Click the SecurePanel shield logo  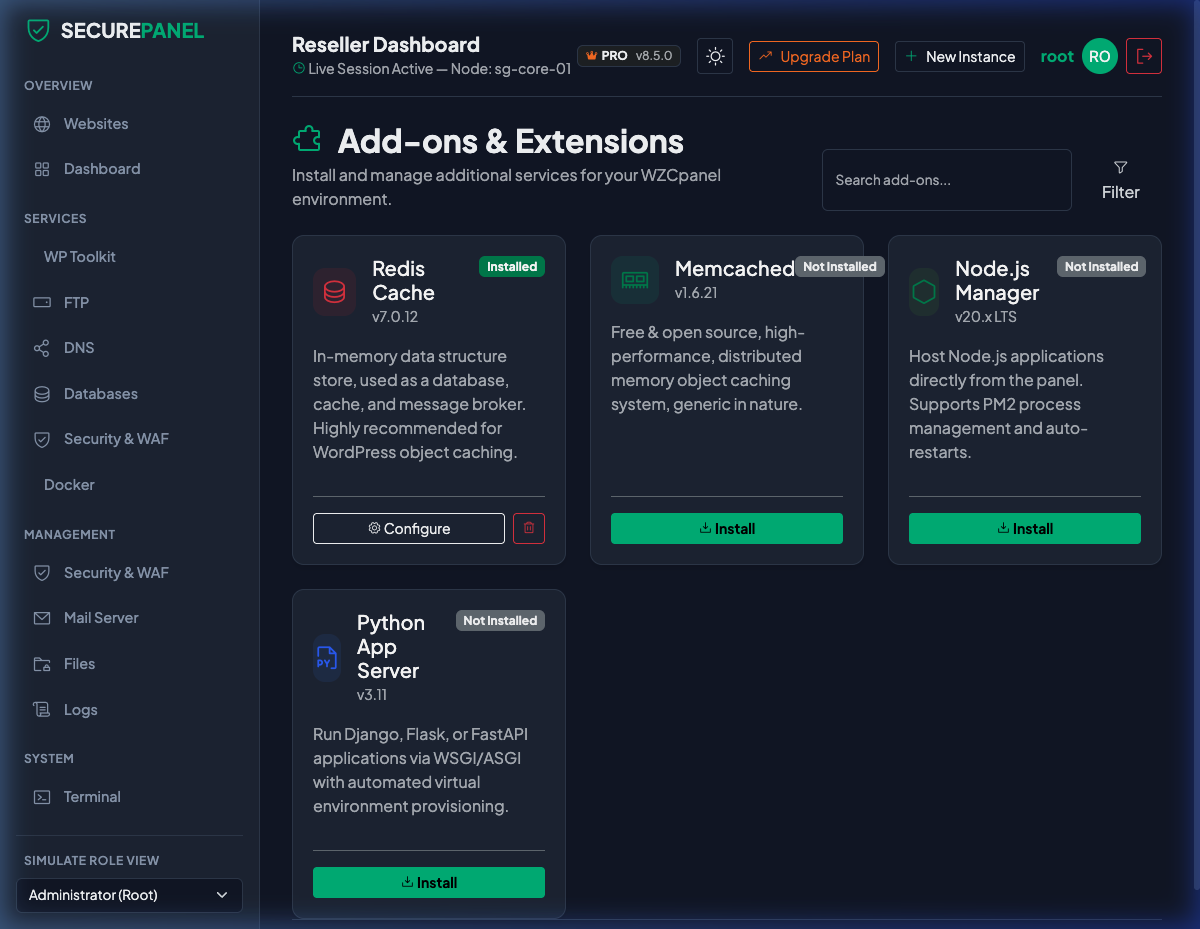click(x=38, y=30)
